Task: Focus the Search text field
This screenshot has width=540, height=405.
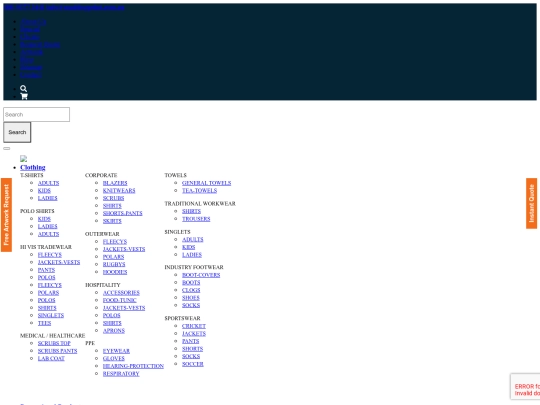Action: click(37, 114)
